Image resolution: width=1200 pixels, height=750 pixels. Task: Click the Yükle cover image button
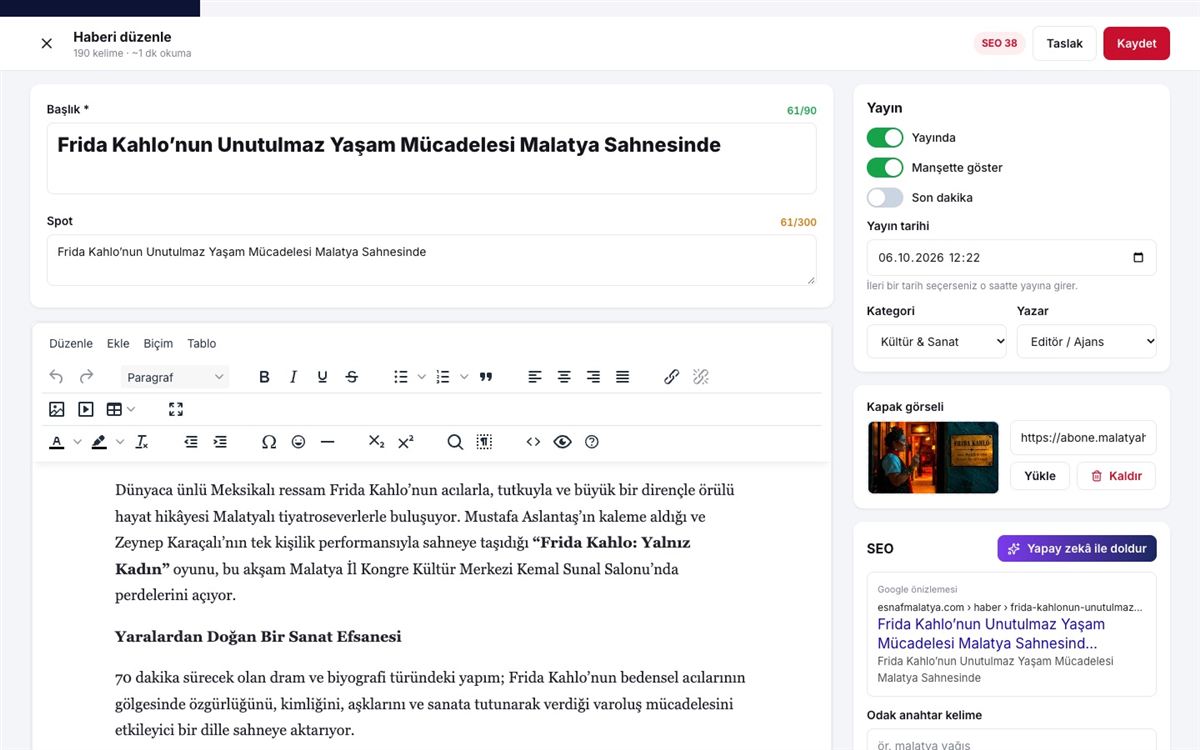(x=1040, y=476)
